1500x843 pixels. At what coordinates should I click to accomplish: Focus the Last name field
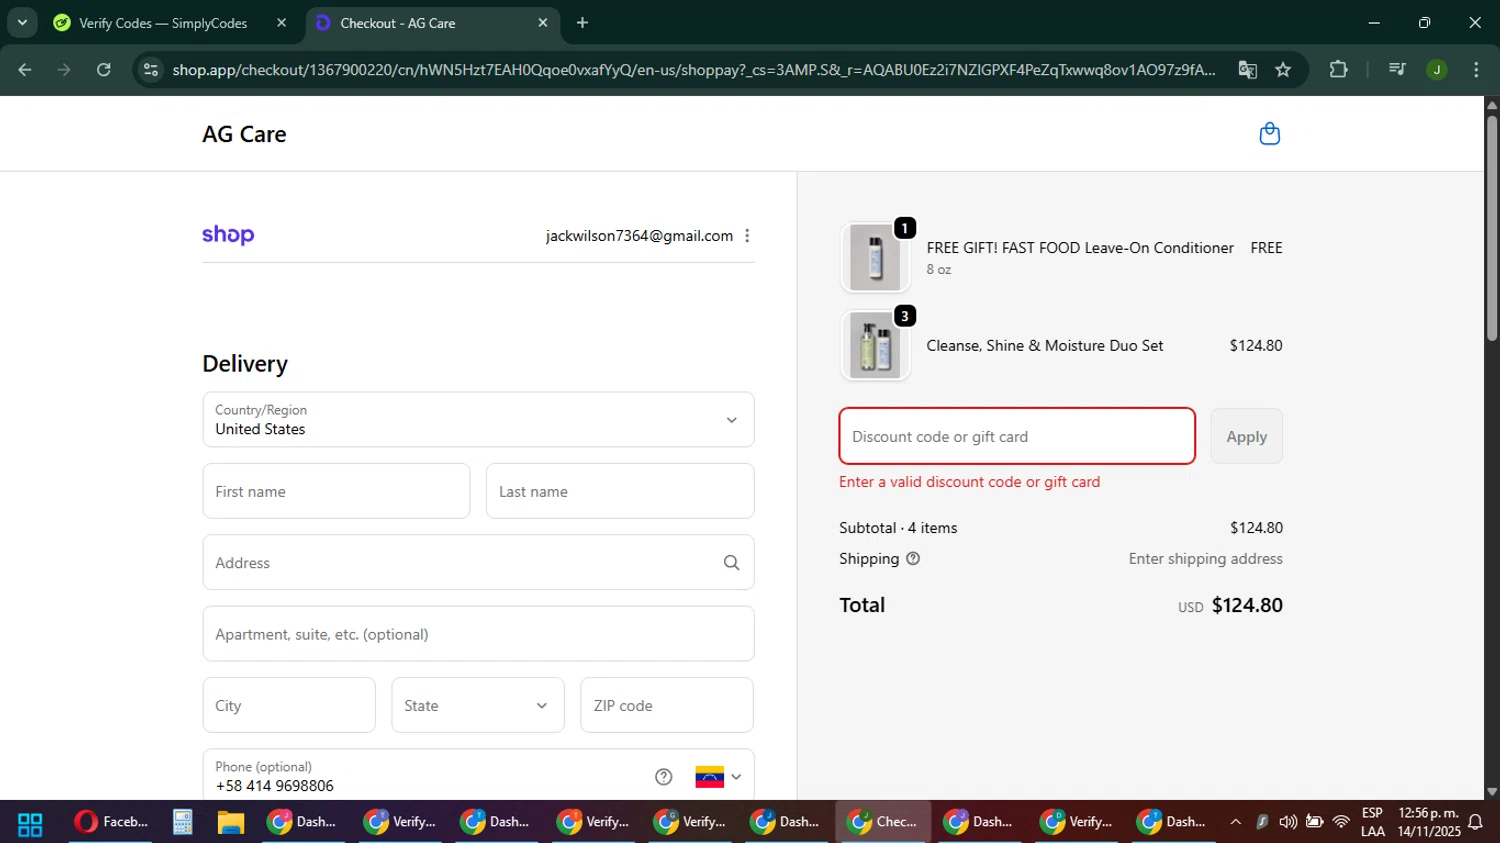tap(620, 491)
